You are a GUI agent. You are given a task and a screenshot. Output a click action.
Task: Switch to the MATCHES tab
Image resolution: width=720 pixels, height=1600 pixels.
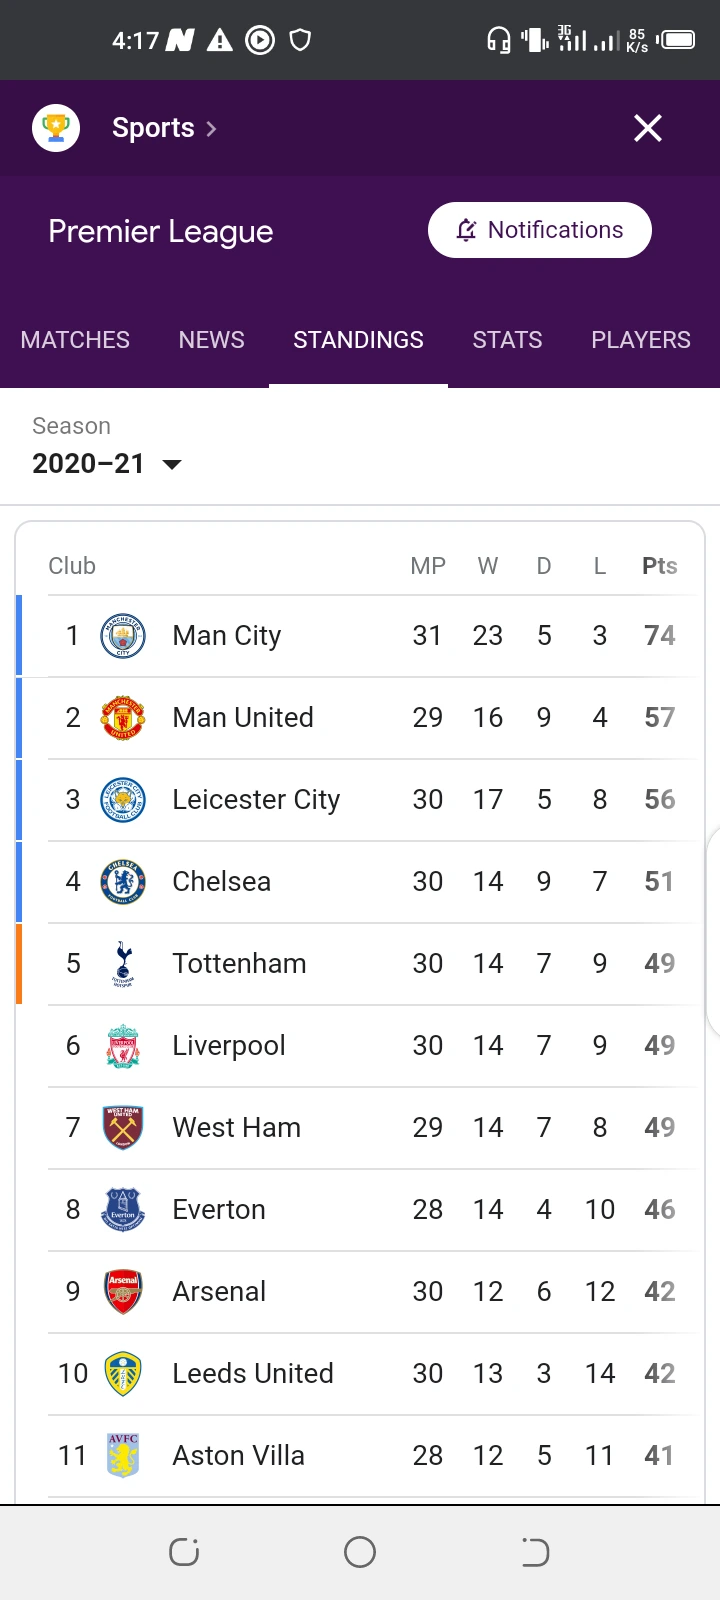pos(75,340)
